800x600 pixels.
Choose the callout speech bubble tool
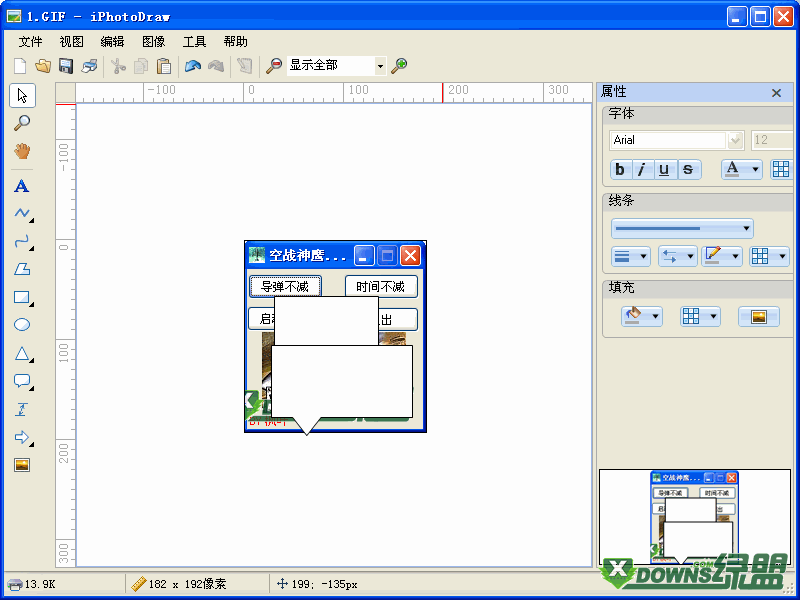pos(22,380)
